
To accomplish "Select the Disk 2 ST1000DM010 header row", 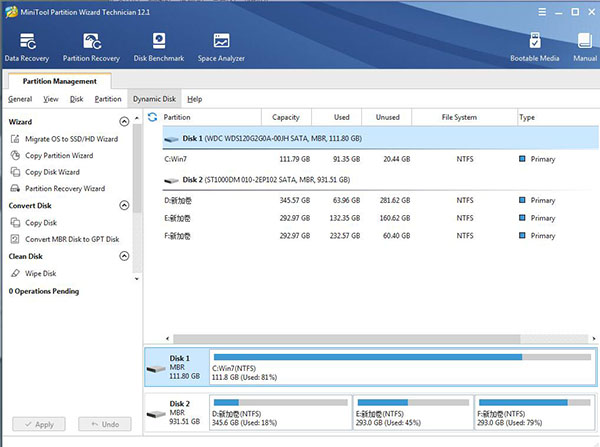I will click(x=380, y=179).
